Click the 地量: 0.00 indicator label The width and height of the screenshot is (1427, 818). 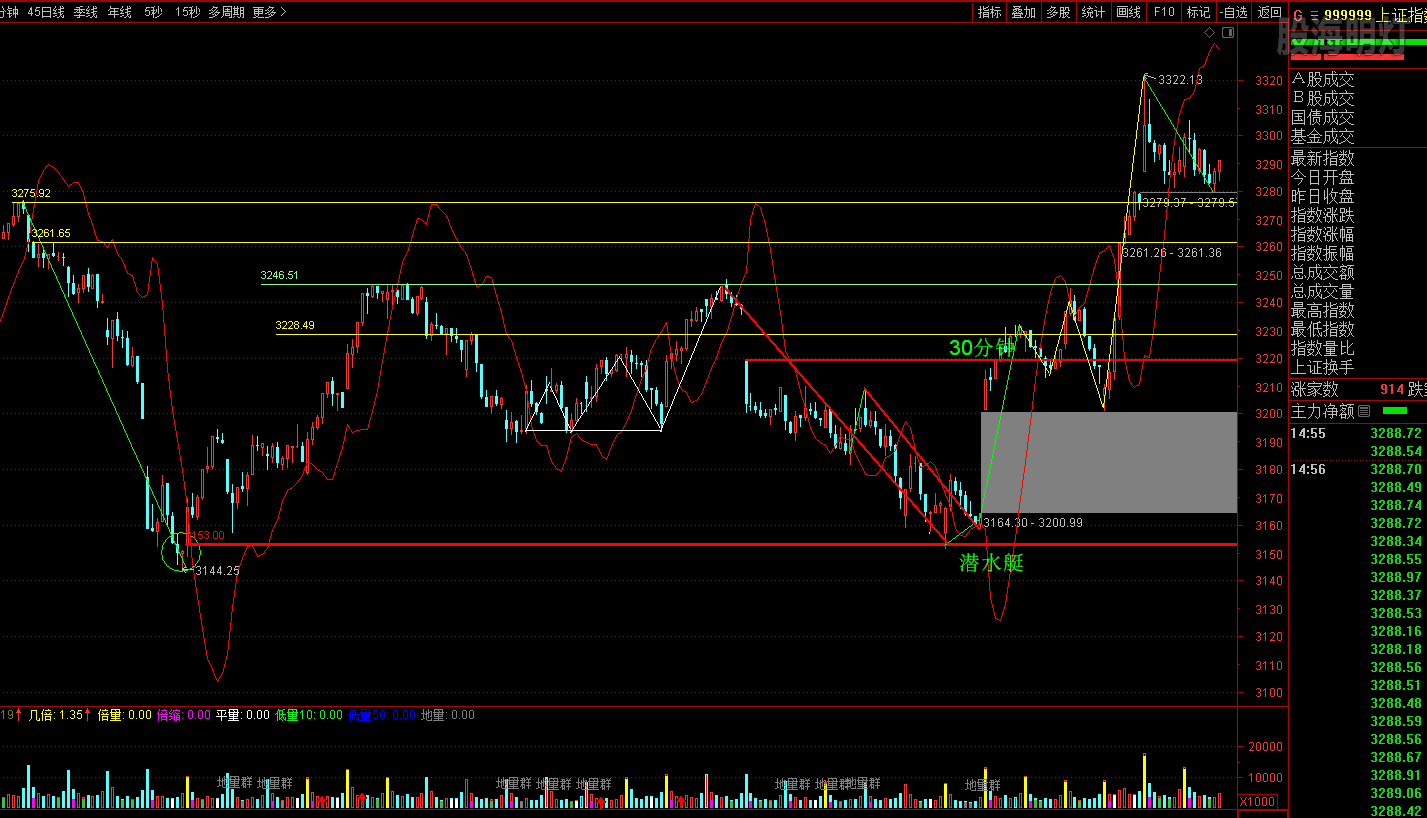tap(448, 715)
